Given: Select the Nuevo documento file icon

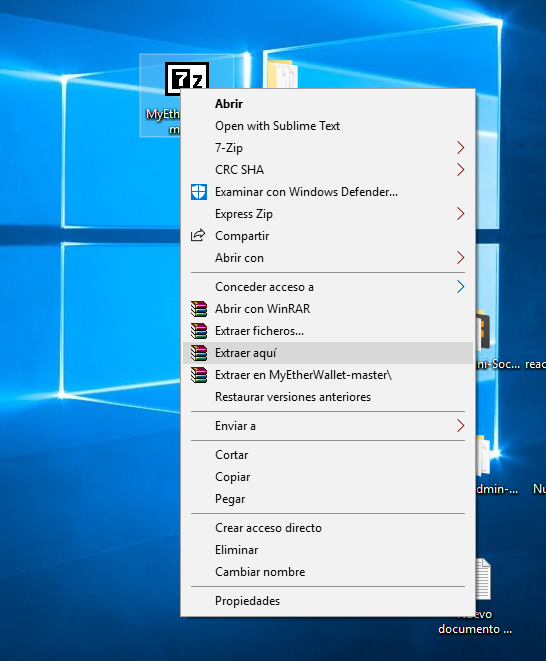Looking at the screenshot, I should (484, 578).
